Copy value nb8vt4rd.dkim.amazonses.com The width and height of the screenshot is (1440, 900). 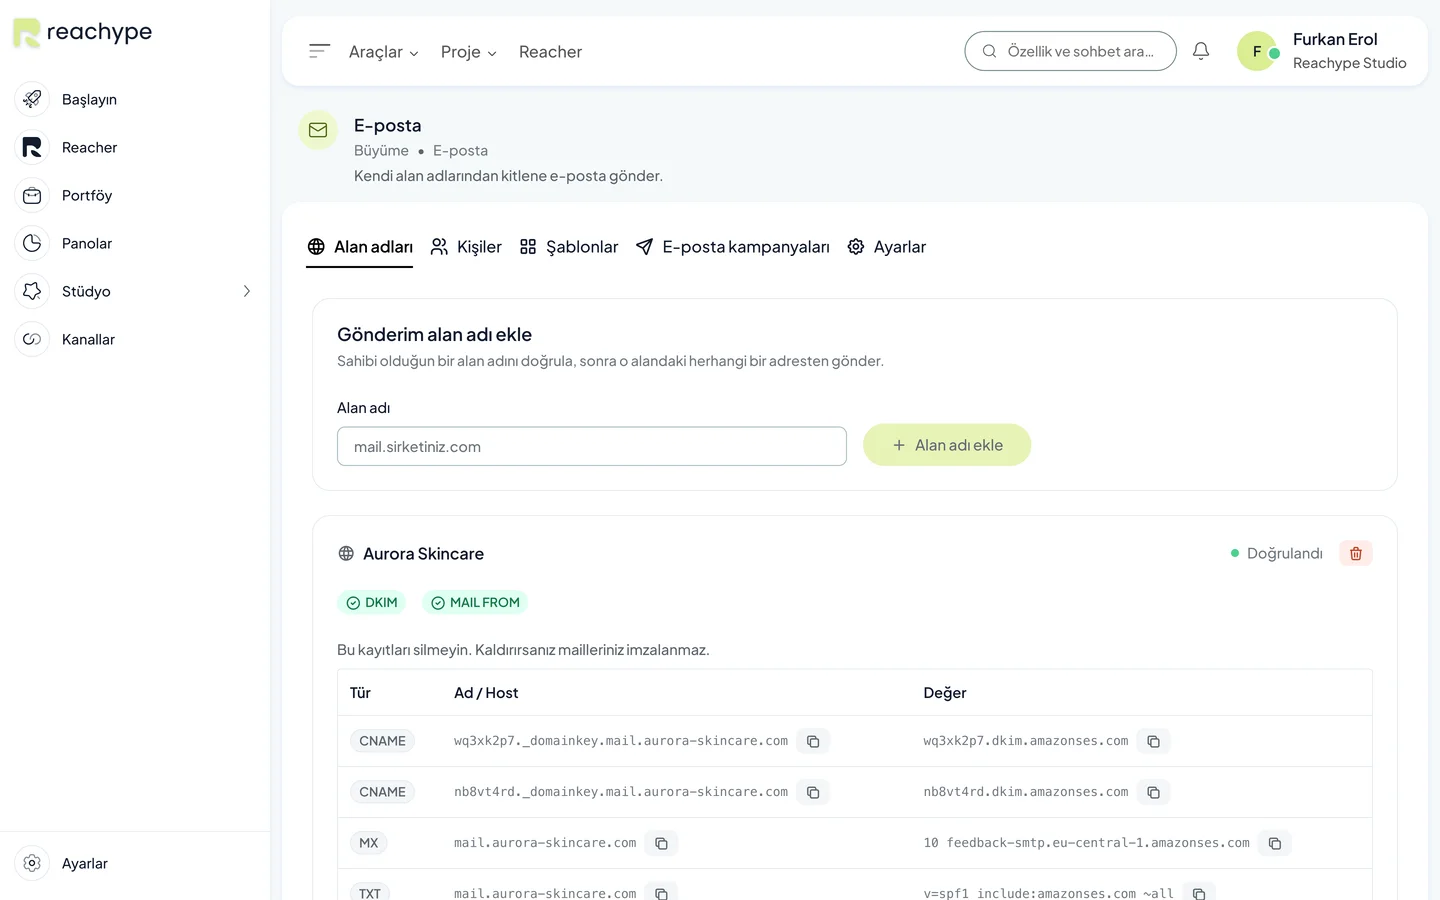click(x=1153, y=792)
